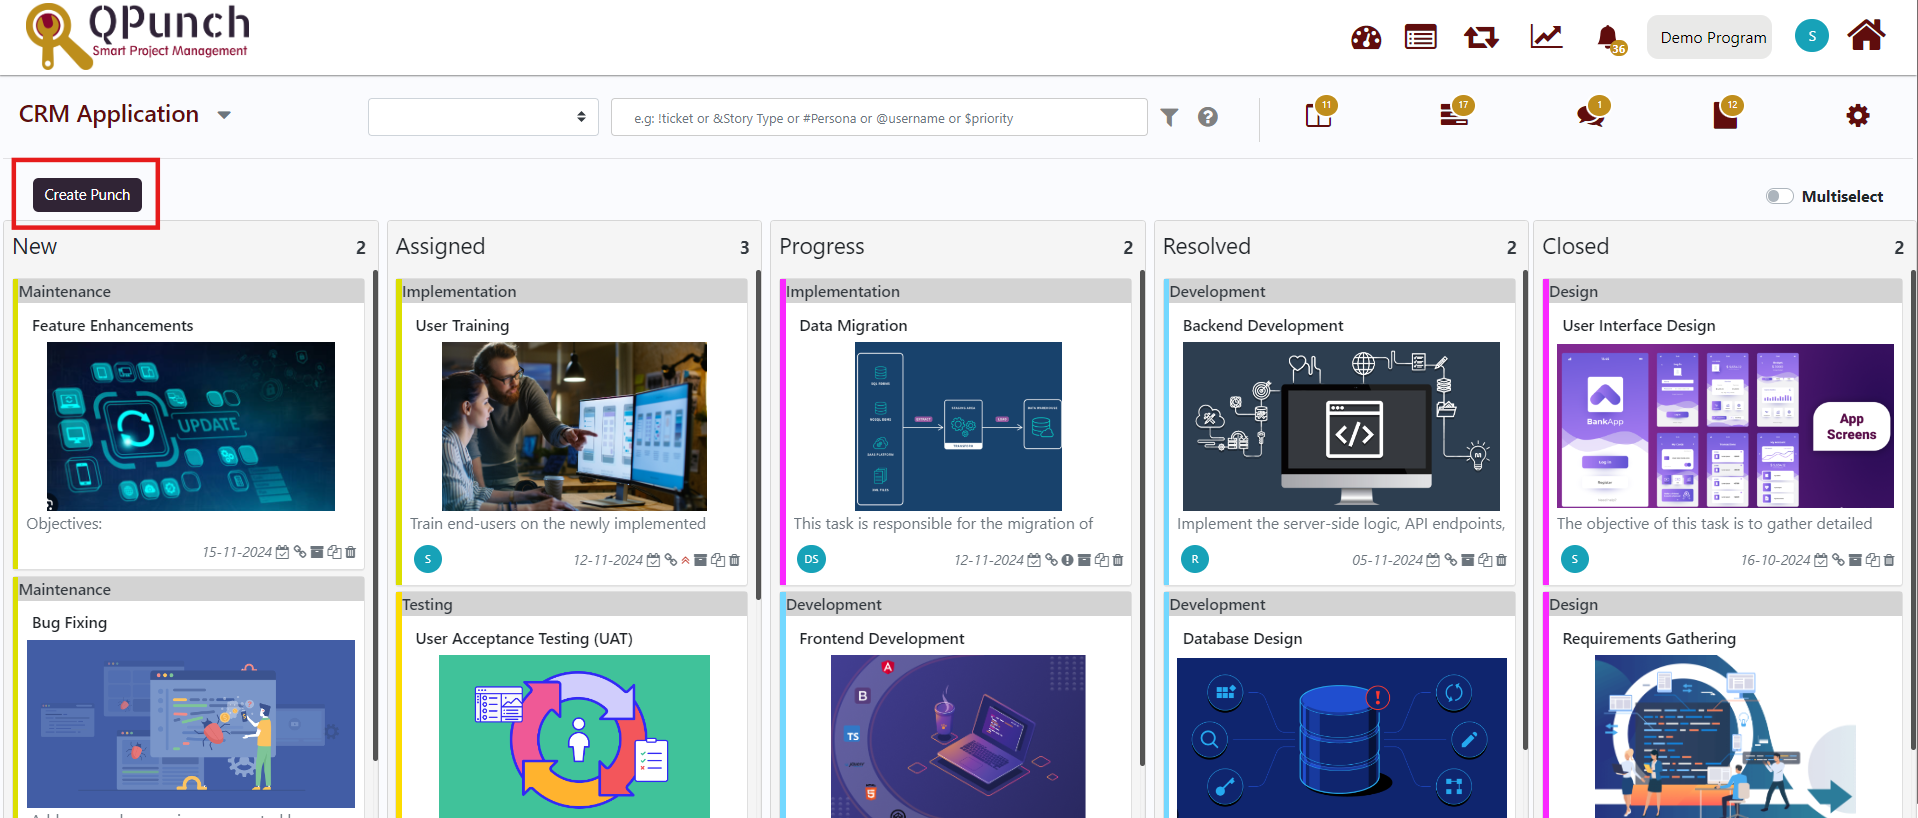Open User Acceptance Testing (UAT) punch title
This screenshot has width=1918, height=818.
click(x=524, y=639)
